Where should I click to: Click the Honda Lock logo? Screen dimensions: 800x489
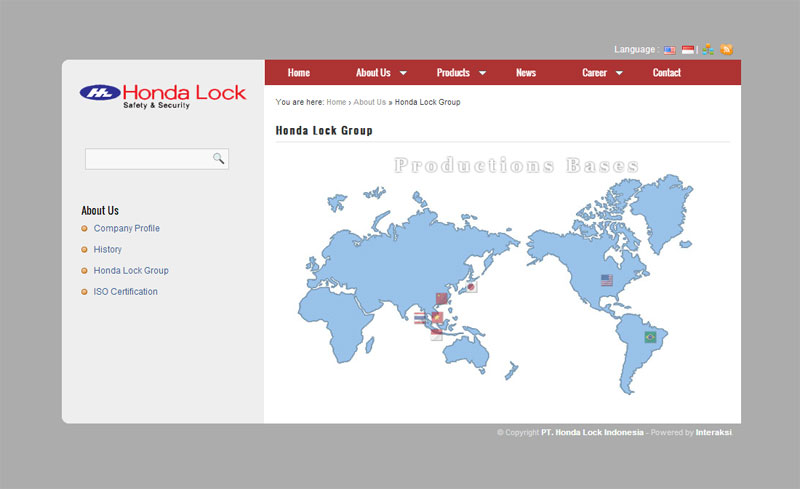[x=163, y=96]
